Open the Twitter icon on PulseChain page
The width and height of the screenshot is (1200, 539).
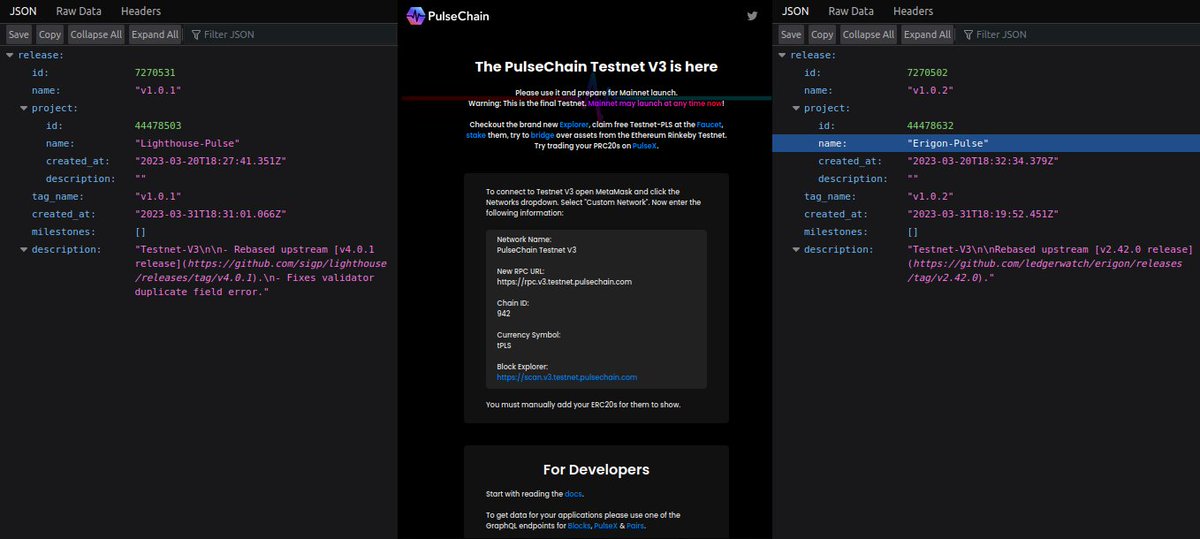(753, 15)
